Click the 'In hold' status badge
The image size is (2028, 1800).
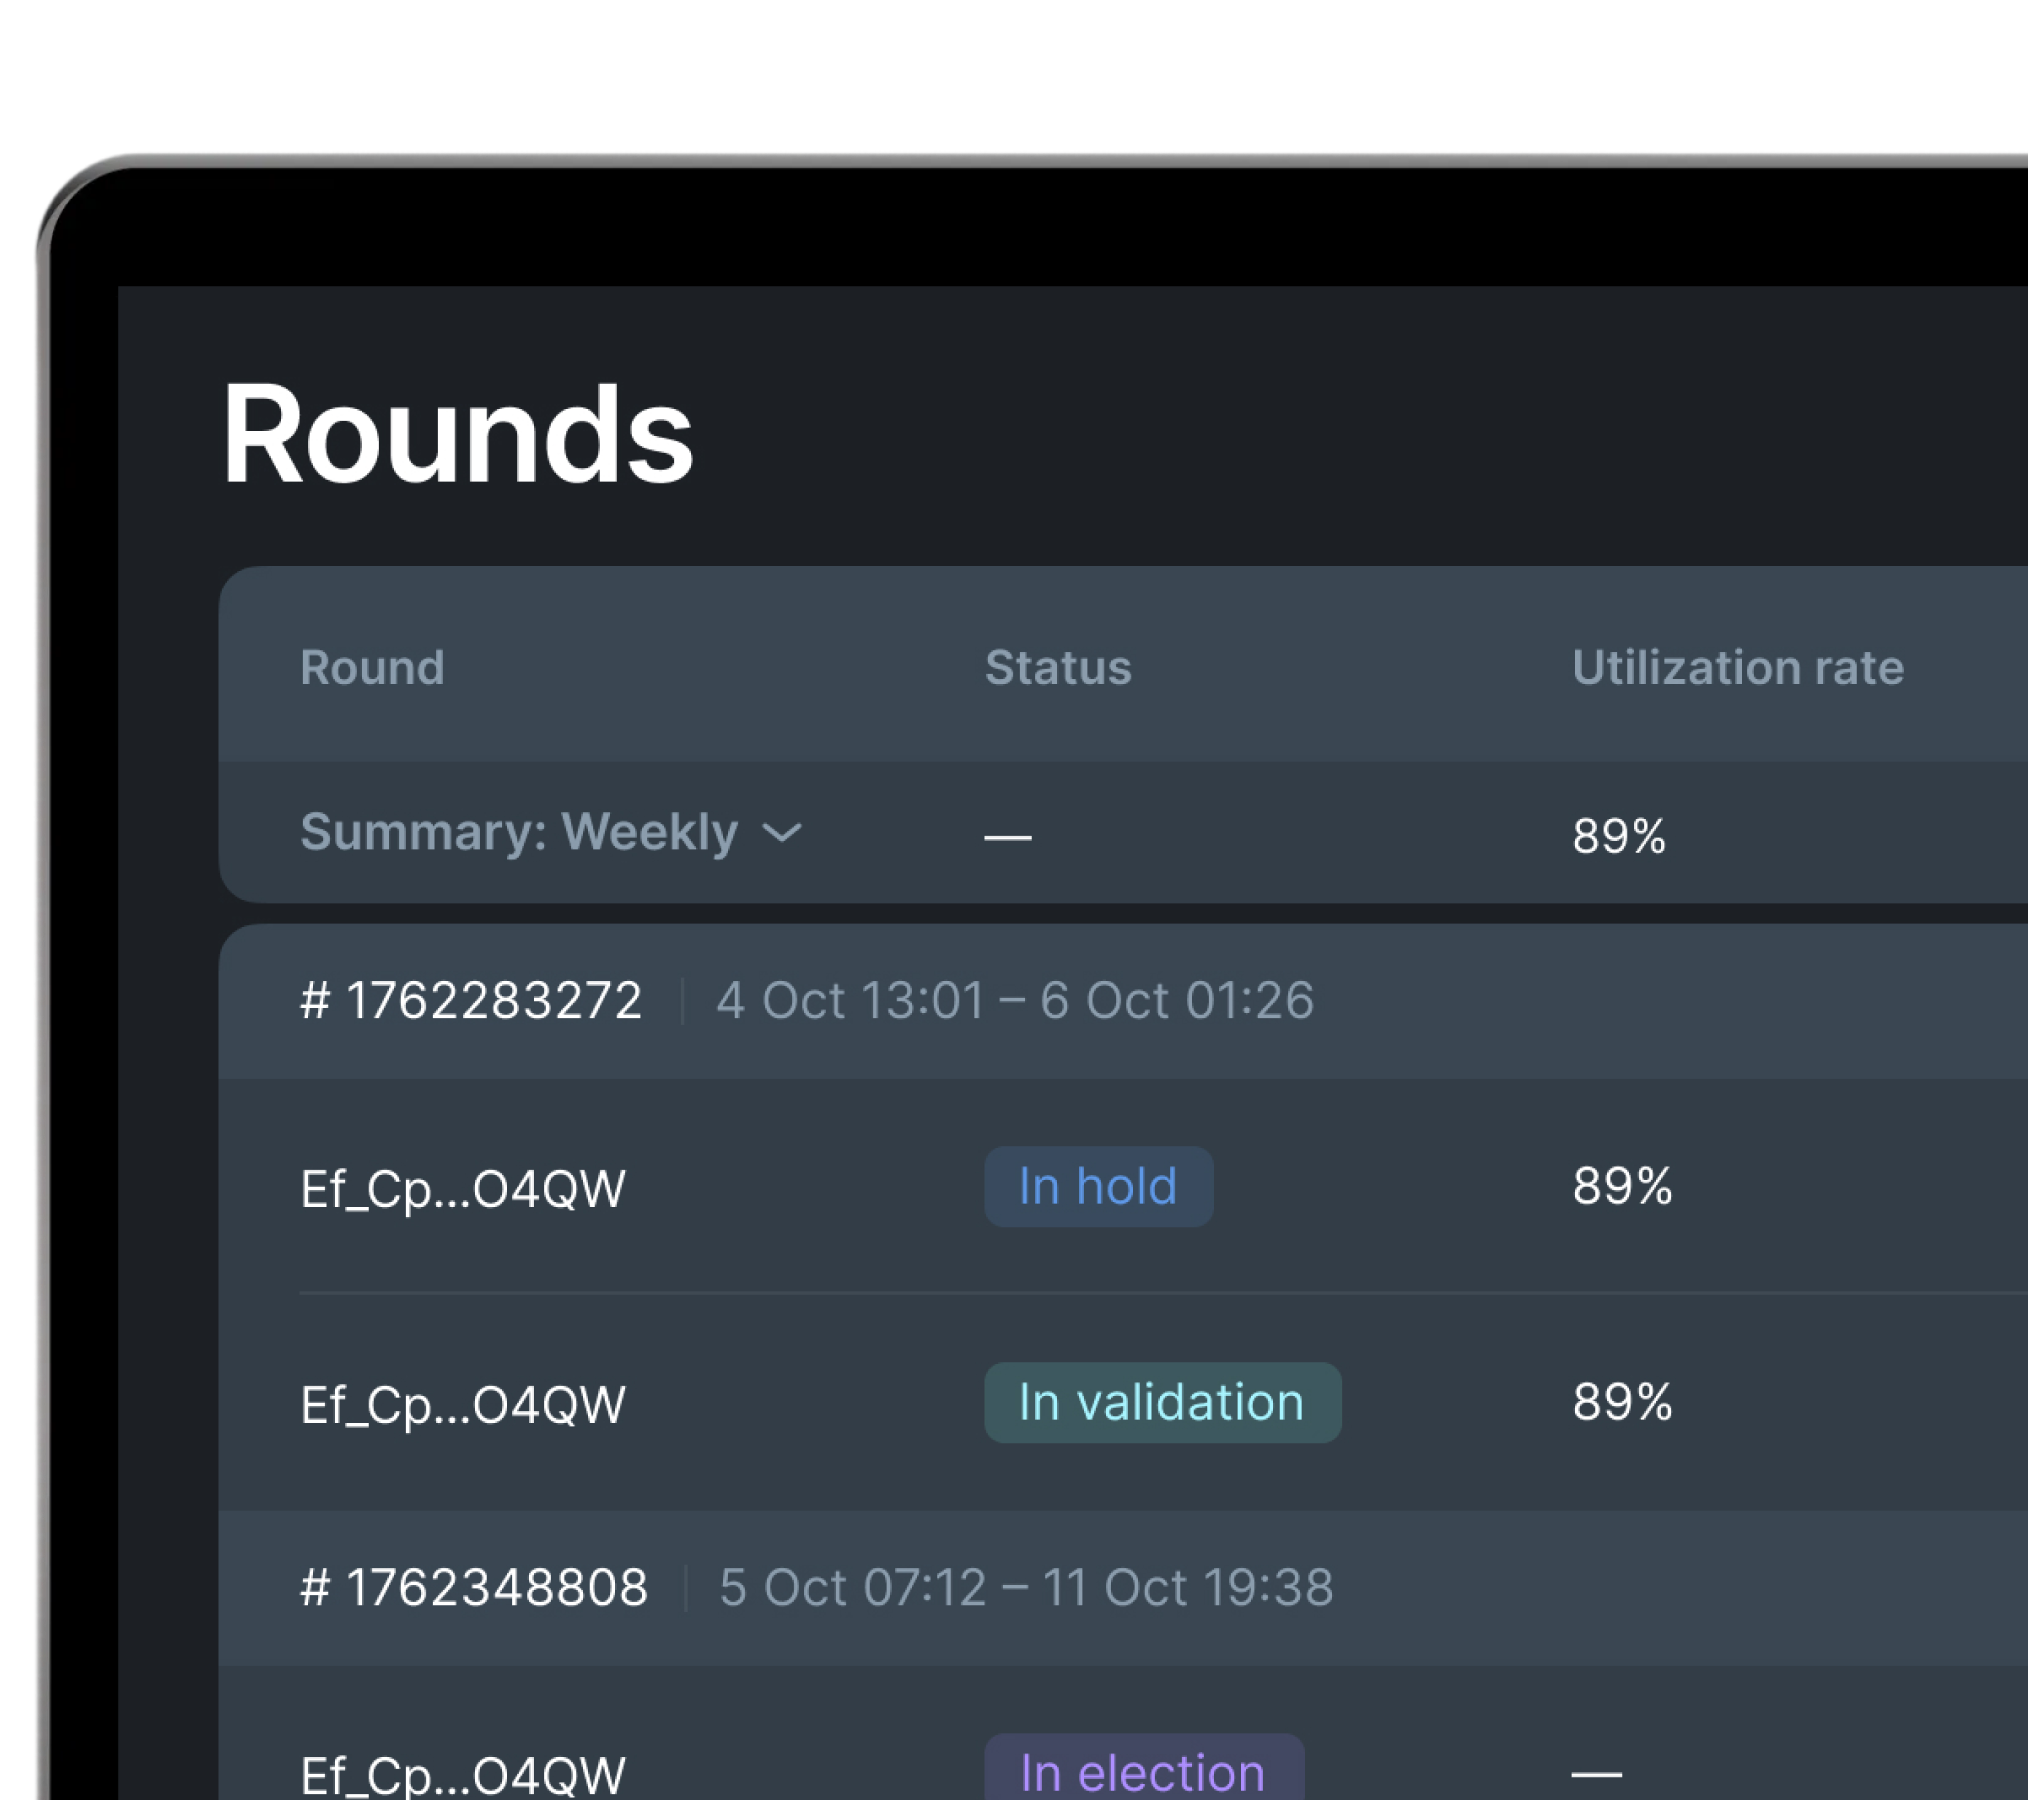pyautogui.click(x=1097, y=1186)
